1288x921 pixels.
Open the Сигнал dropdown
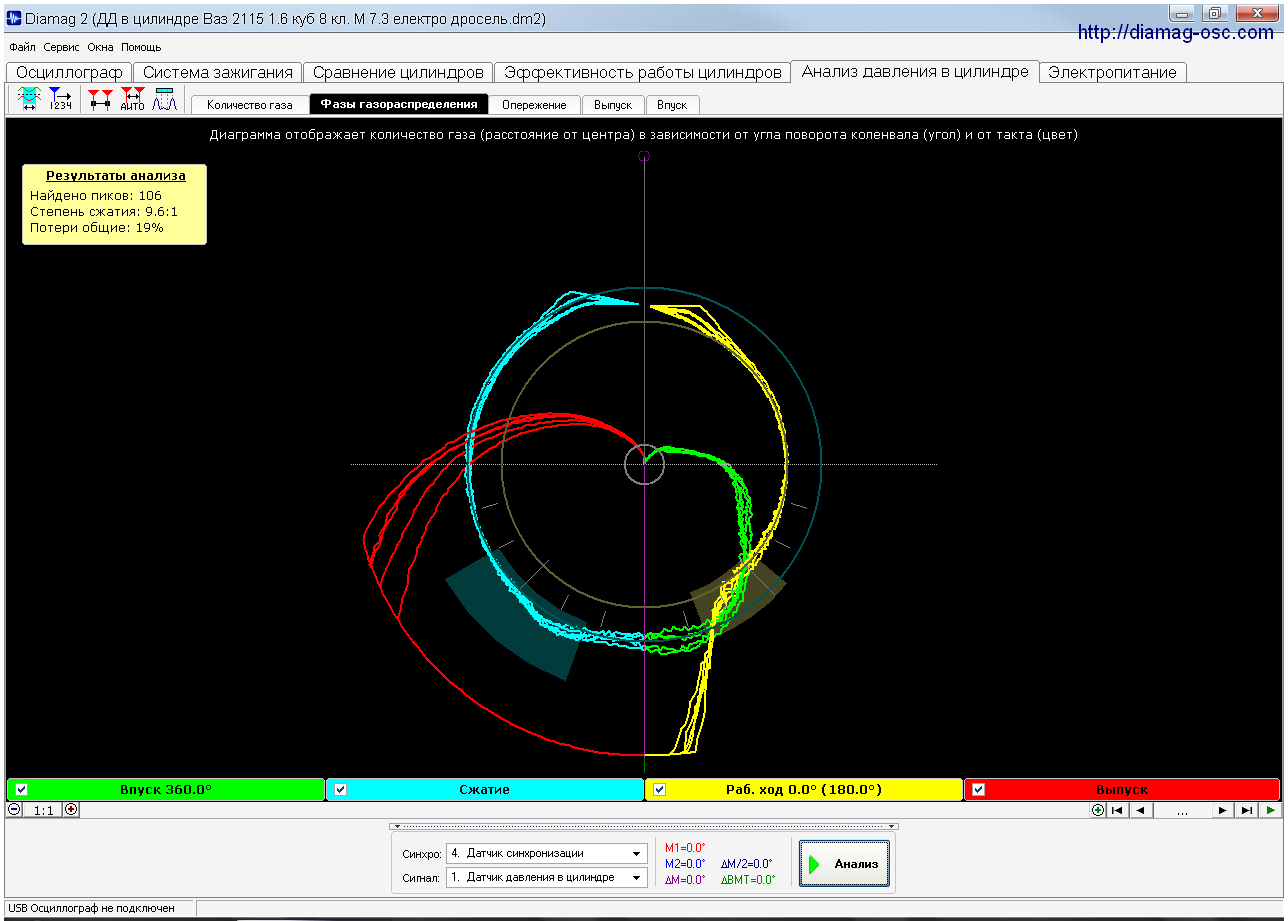point(547,877)
